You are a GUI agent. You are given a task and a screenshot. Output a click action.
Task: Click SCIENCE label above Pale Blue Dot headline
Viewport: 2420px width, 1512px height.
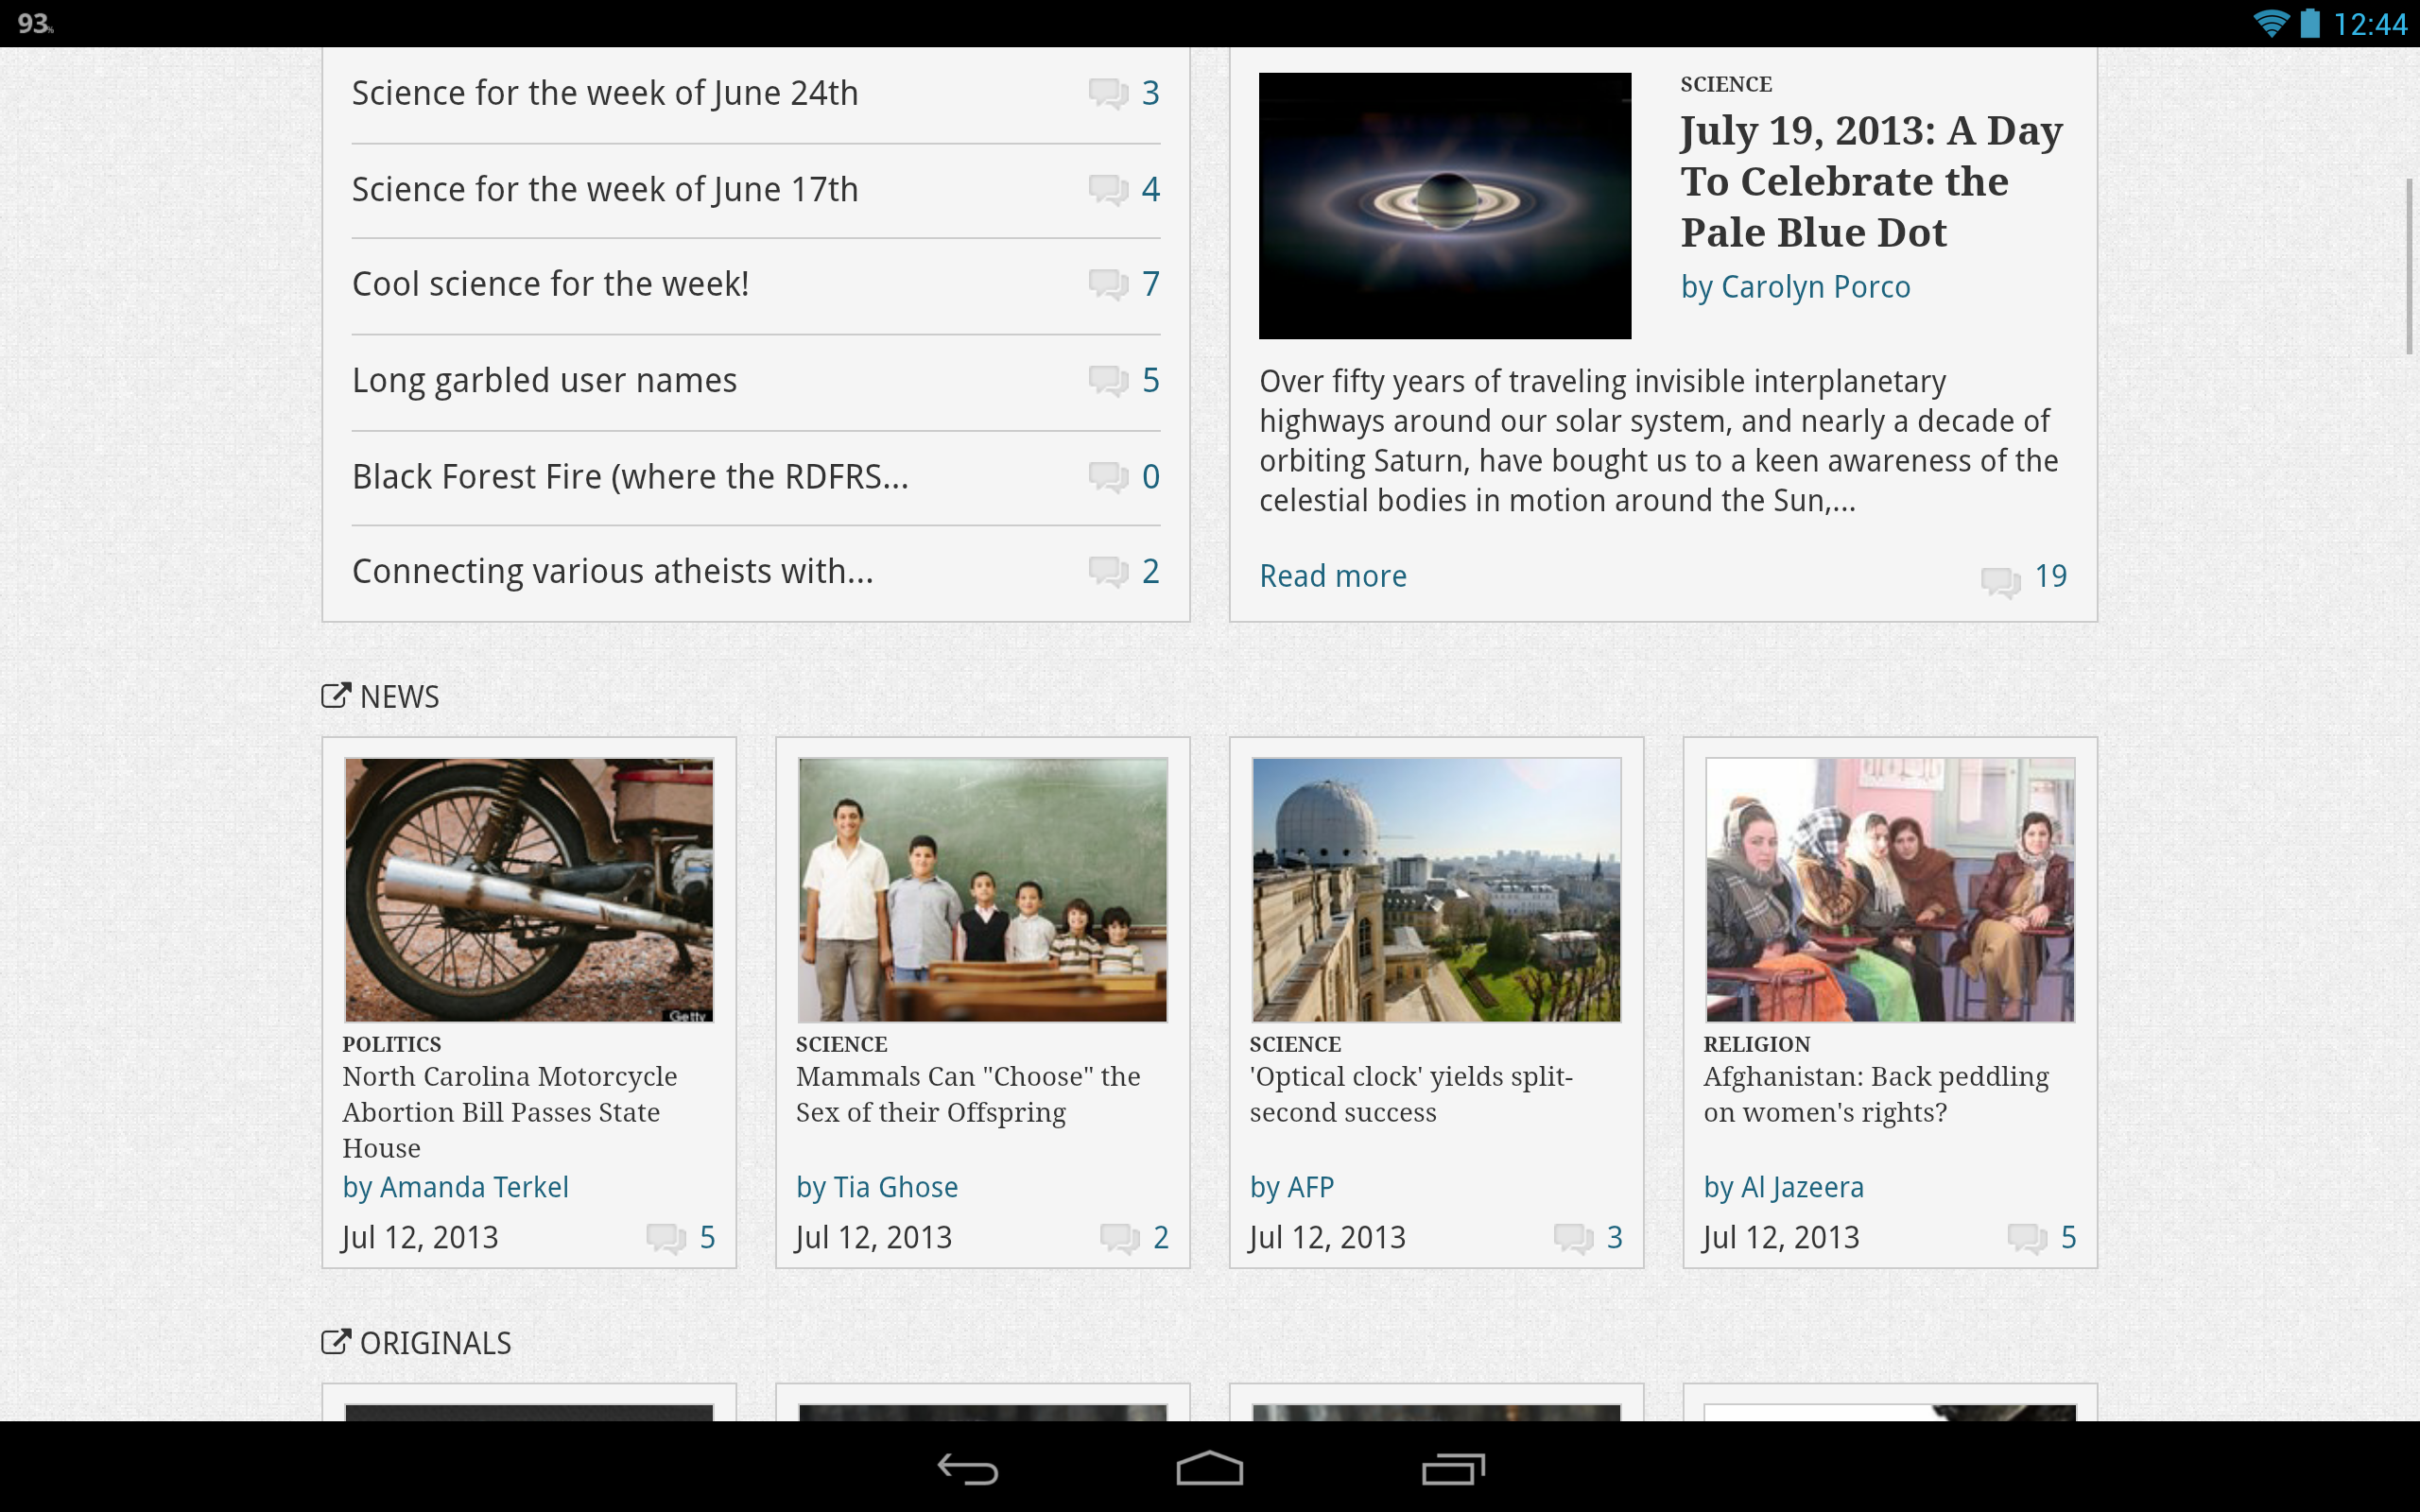pyautogui.click(x=1726, y=84)
